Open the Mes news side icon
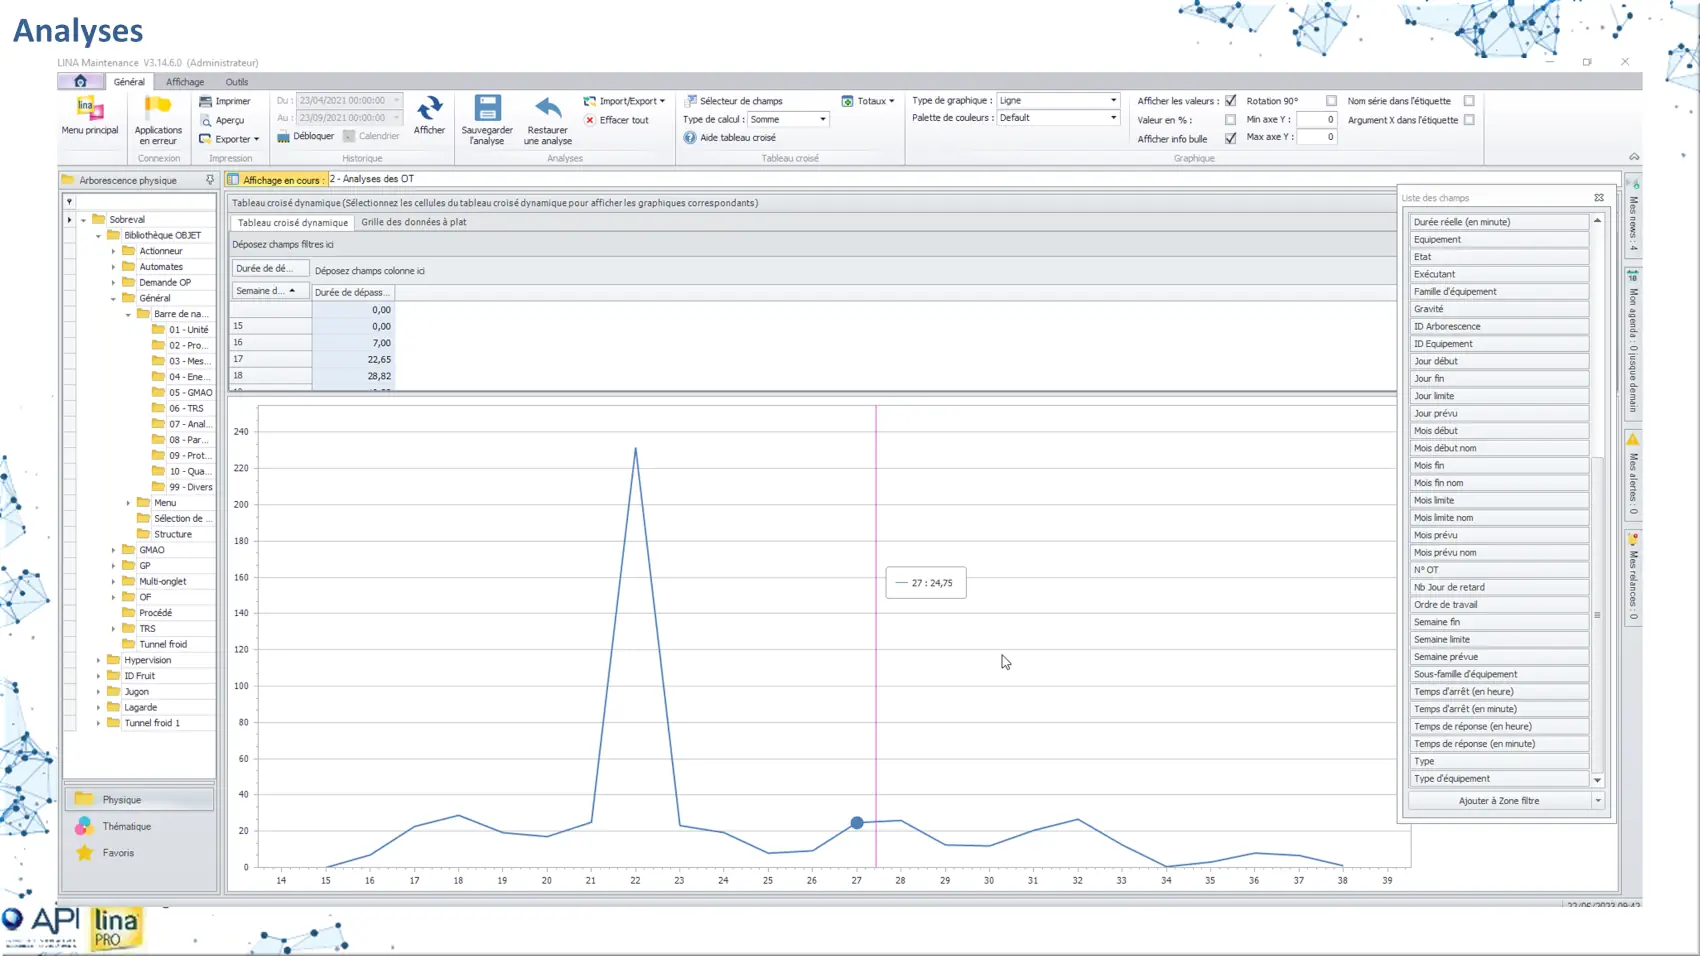This screenshot has height=956, width=1700. click(1633, 185)
